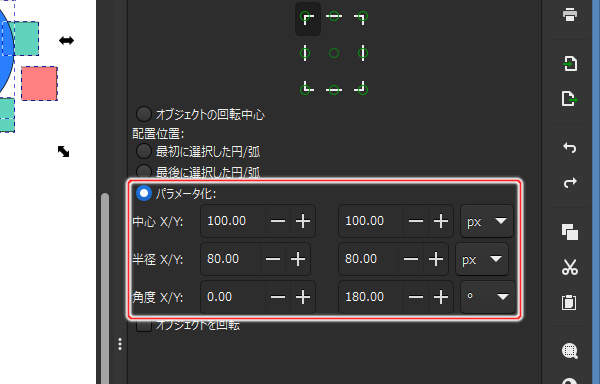
Task: Decrease 角度 end value 180.00
Action: pyautogui.click(x=416, y=297)
